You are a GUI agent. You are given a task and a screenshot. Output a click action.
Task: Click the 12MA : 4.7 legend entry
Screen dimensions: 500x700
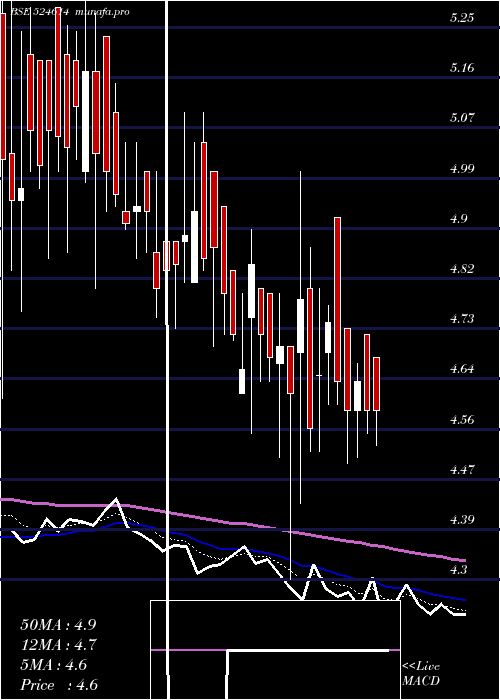click(58, 645)
